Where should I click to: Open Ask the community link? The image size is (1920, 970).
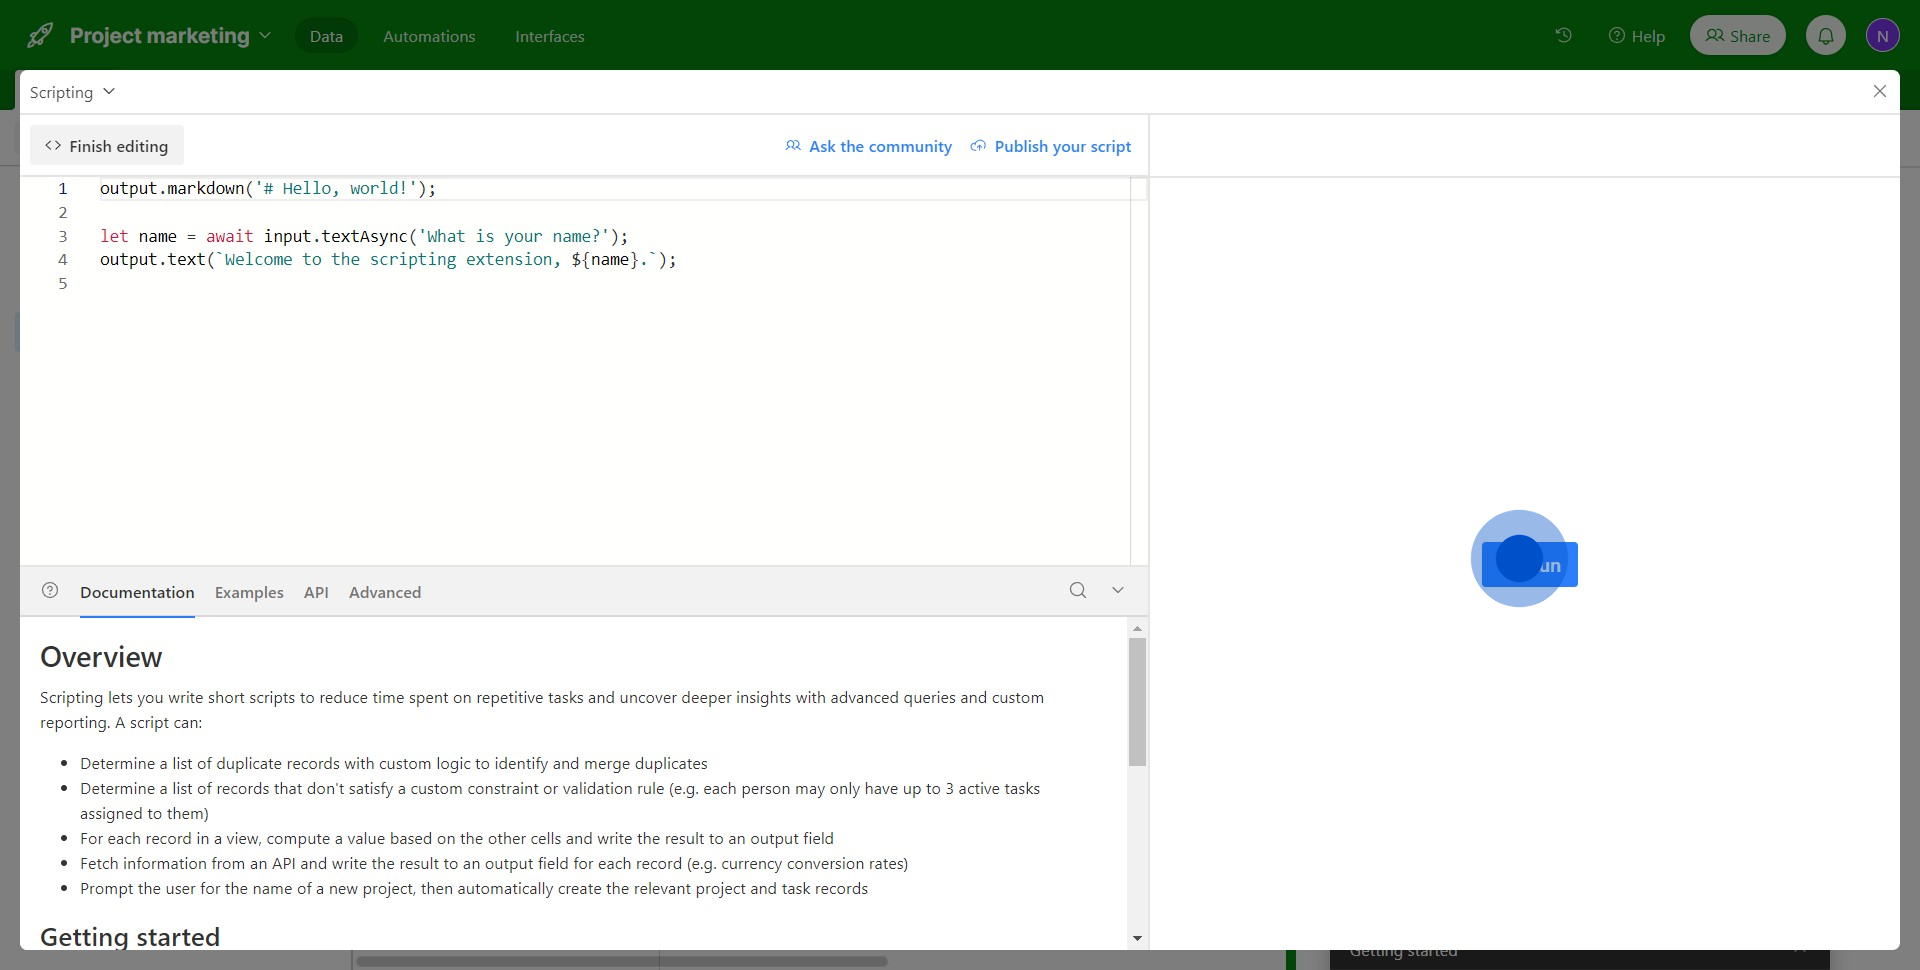(x=868, y=146)
